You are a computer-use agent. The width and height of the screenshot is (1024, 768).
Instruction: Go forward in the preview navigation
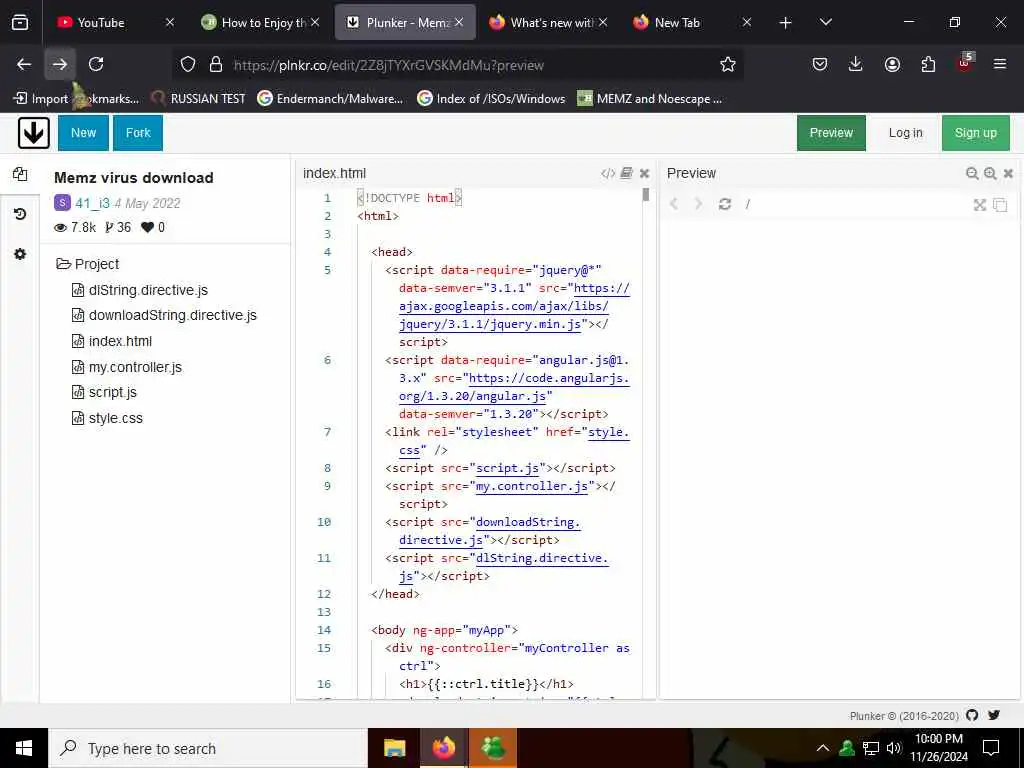(x=698, y=204)
